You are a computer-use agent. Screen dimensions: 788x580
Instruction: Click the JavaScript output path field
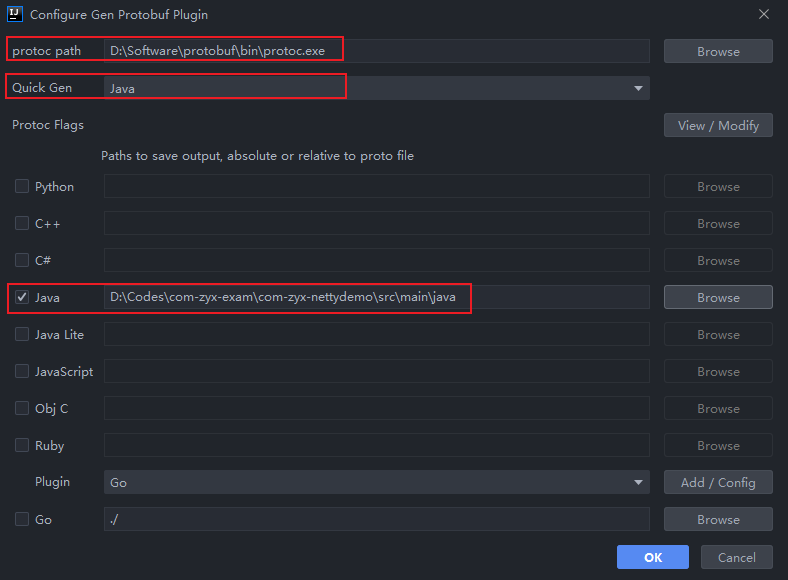click(376, 371)
